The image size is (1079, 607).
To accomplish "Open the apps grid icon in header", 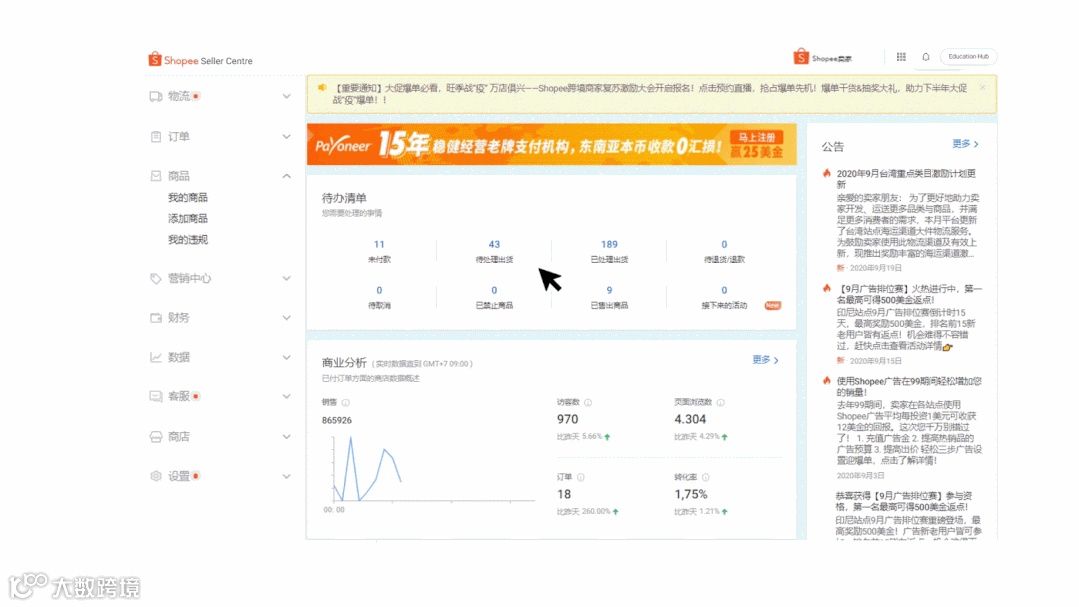I will [901, 57].
